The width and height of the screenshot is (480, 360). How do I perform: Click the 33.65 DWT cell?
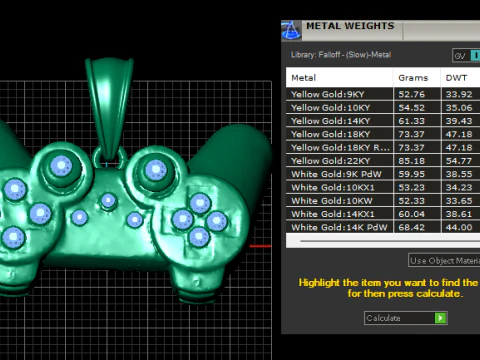[461, 201]
